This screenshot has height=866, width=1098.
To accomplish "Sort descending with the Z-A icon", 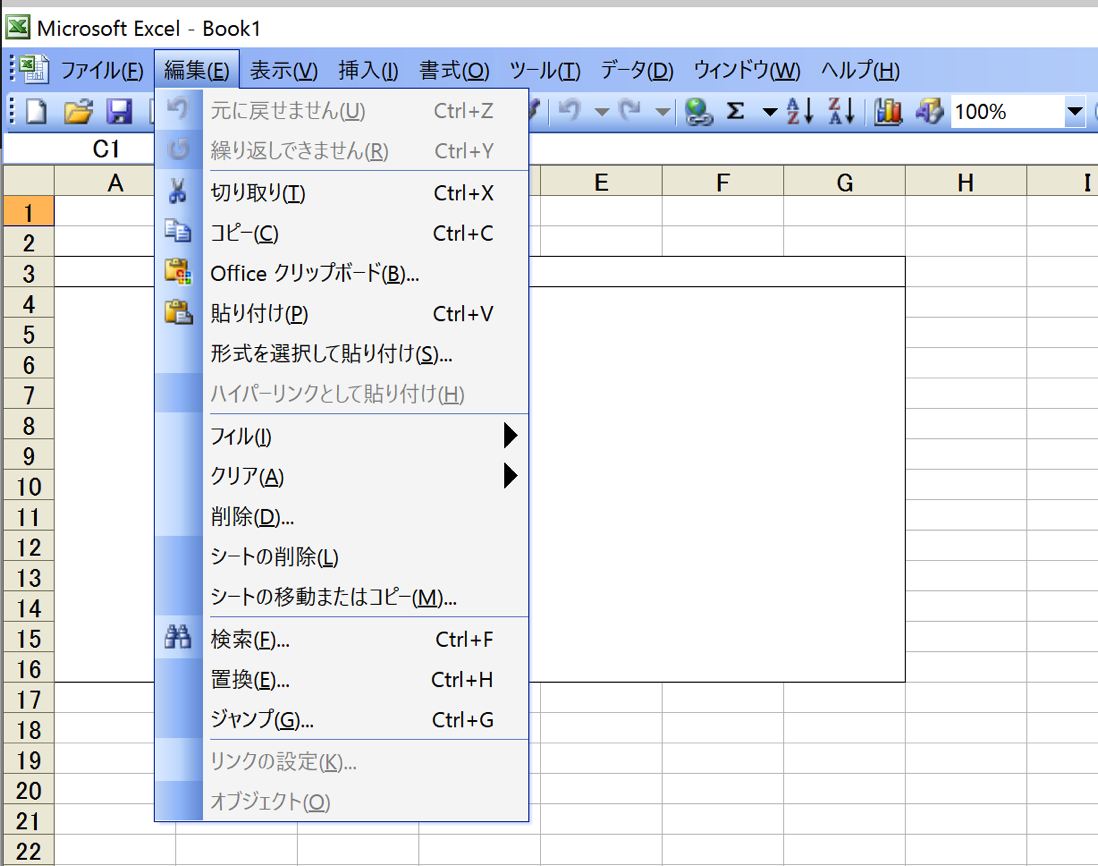I will [x=841, y=111].
